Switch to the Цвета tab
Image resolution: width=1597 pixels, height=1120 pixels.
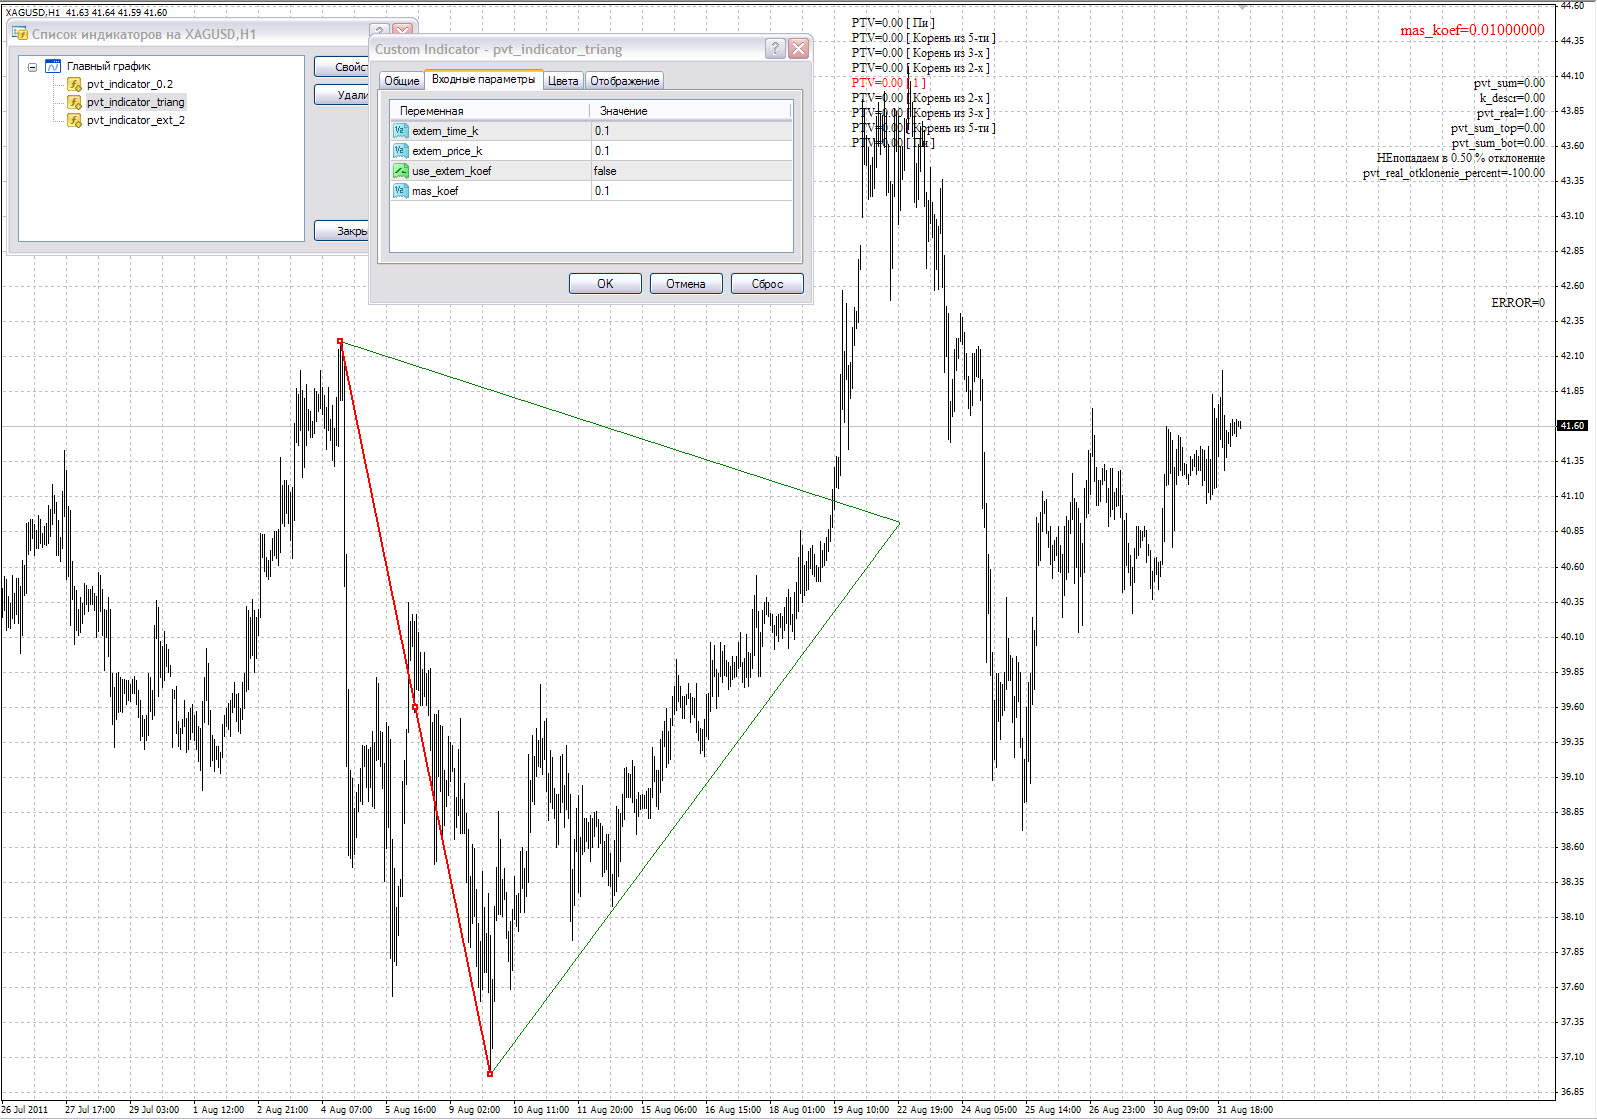(563, 81)
